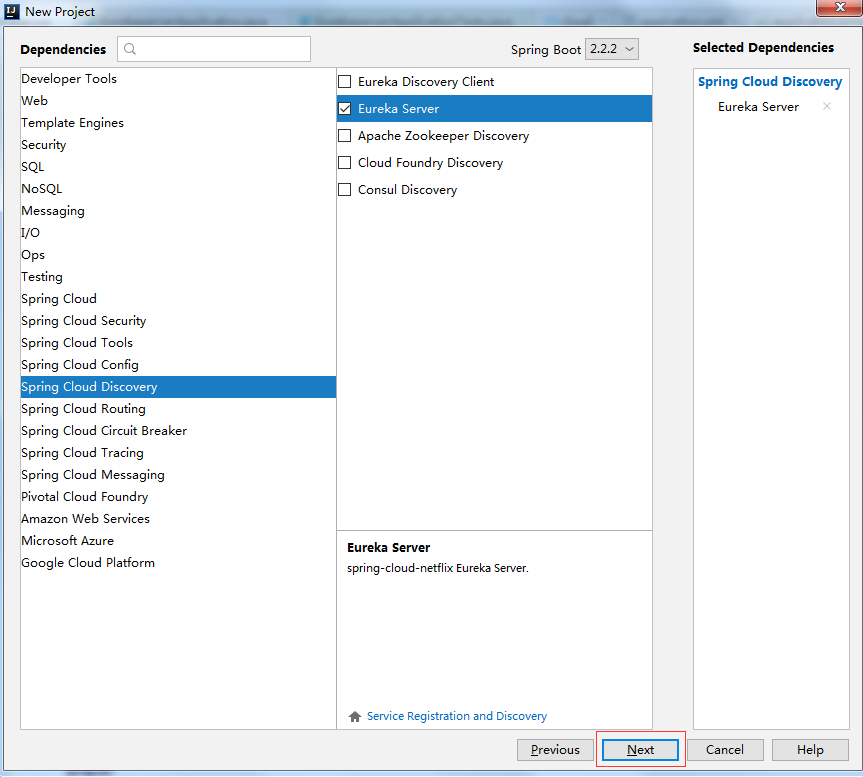Select the NoSQL category

point(178,189)
